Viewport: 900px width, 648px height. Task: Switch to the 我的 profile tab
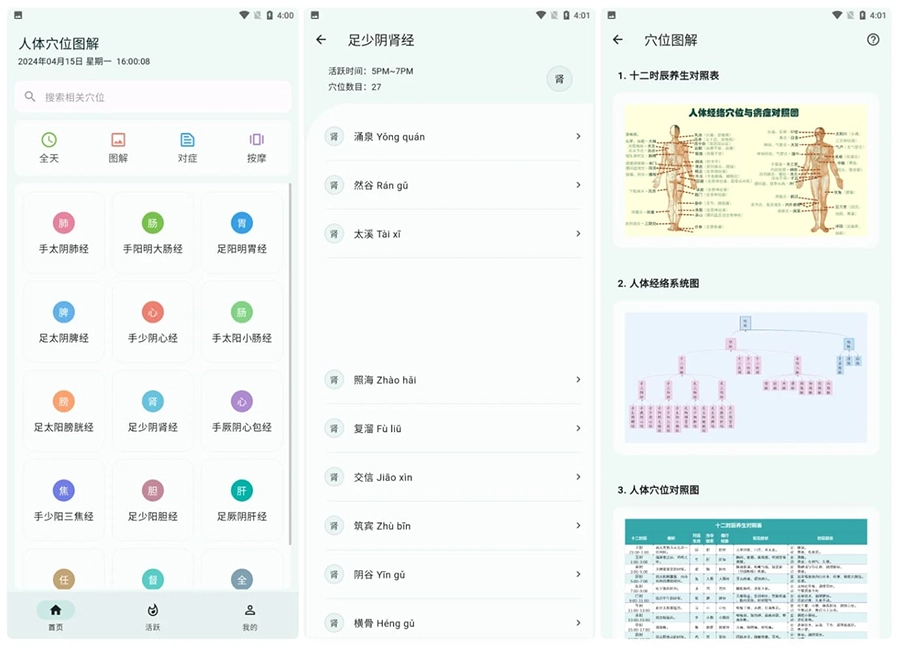pyautogui.click(x=249, y=615)
